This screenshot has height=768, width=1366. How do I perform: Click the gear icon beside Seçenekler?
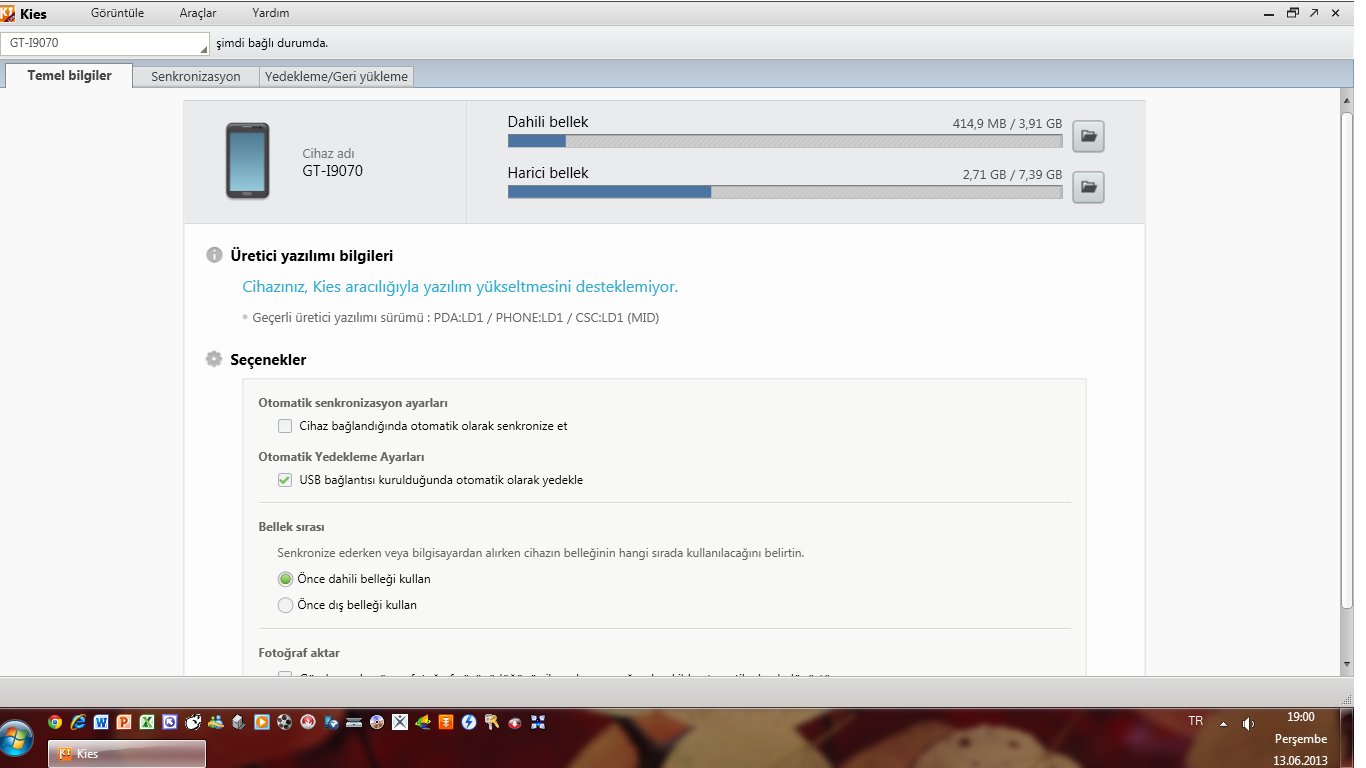214,359
